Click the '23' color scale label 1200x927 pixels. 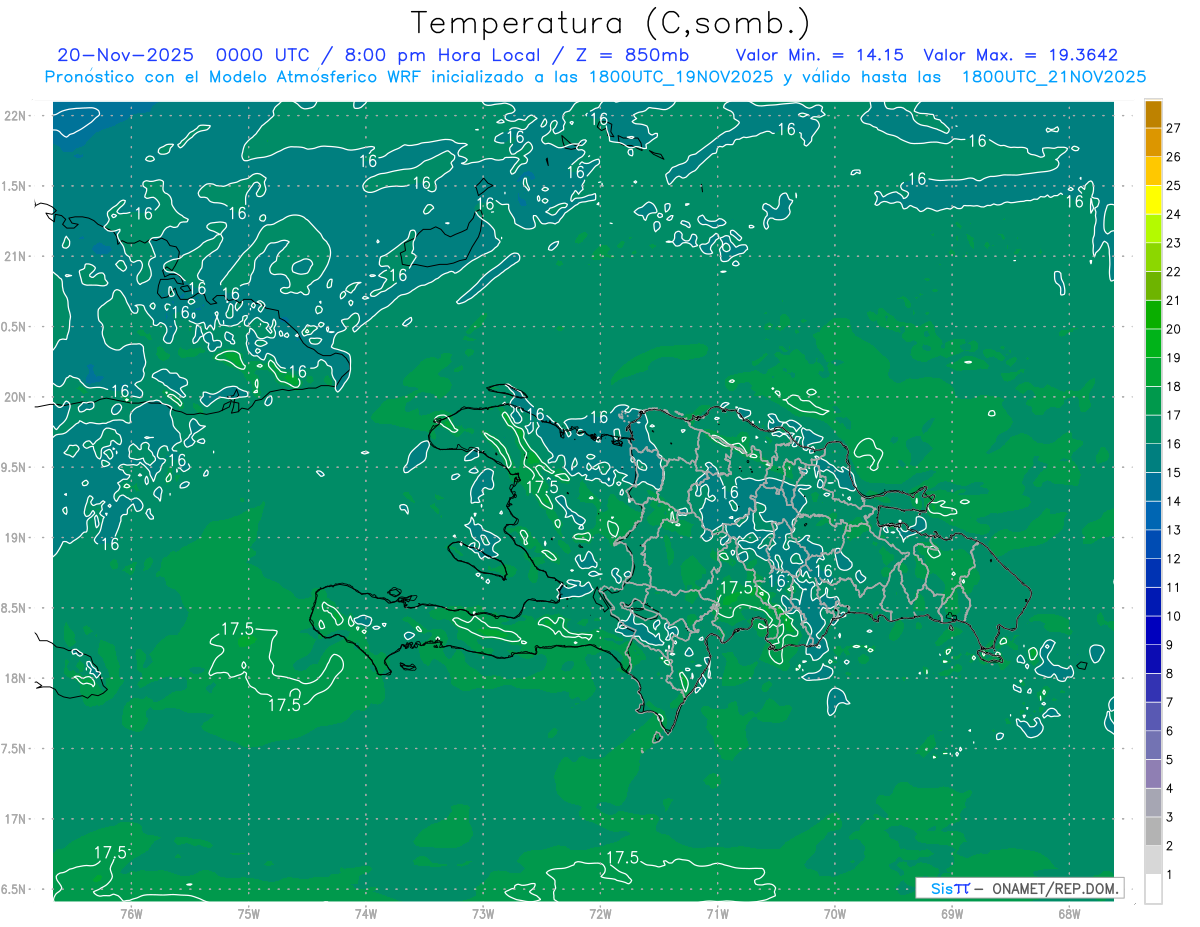[1174, 243]
